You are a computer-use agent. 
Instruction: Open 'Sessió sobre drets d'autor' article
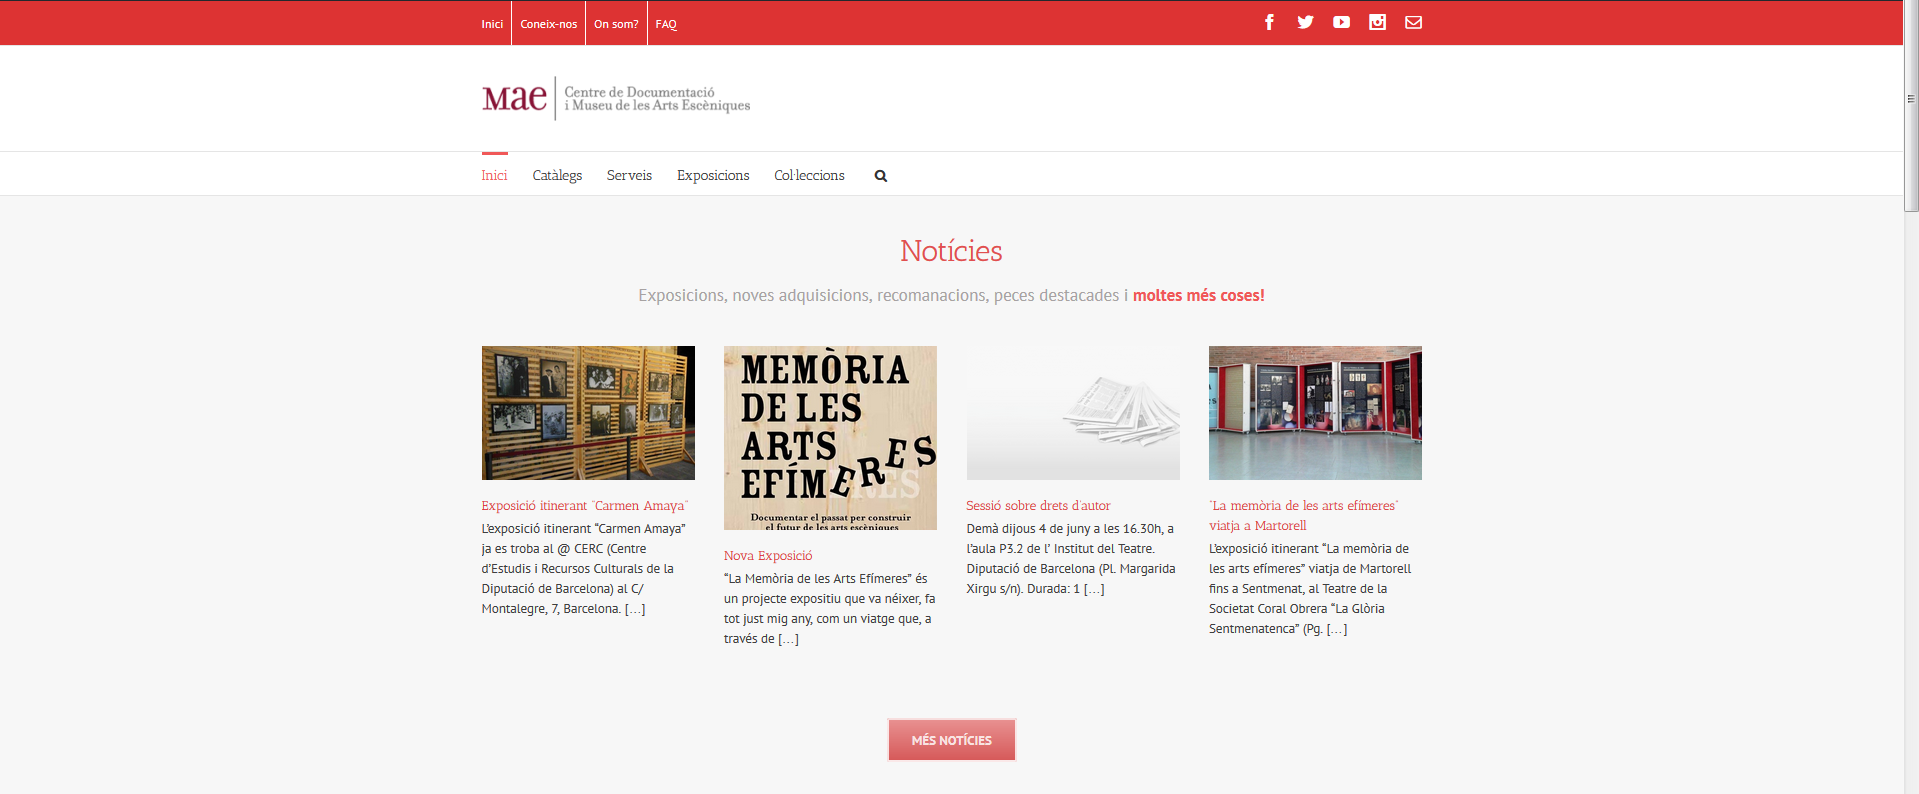1038,506
